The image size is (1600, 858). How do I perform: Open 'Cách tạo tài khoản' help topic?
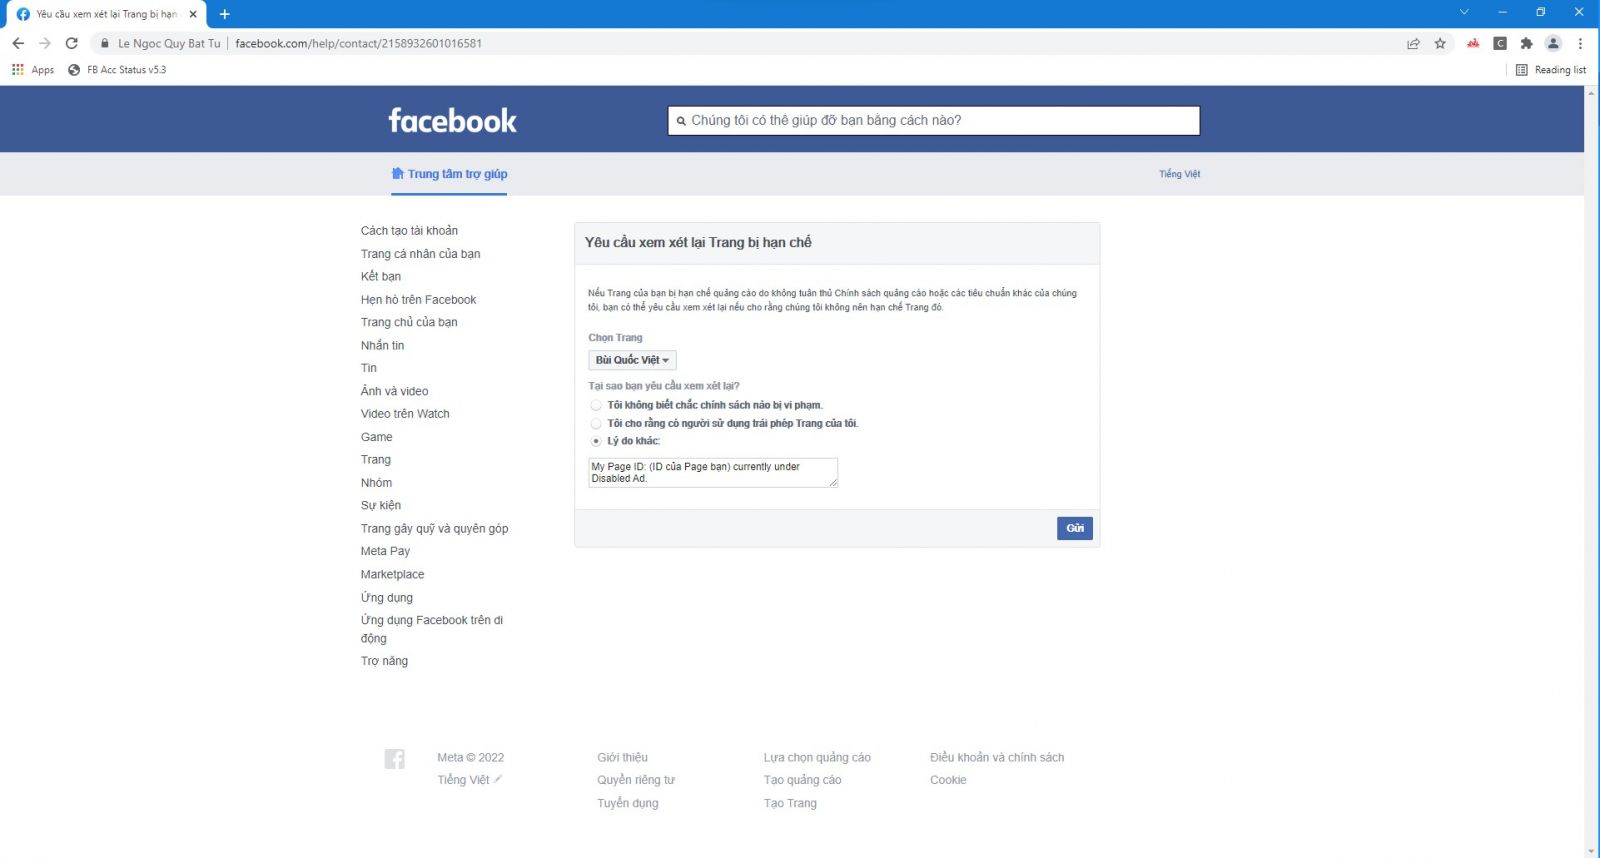409,231
